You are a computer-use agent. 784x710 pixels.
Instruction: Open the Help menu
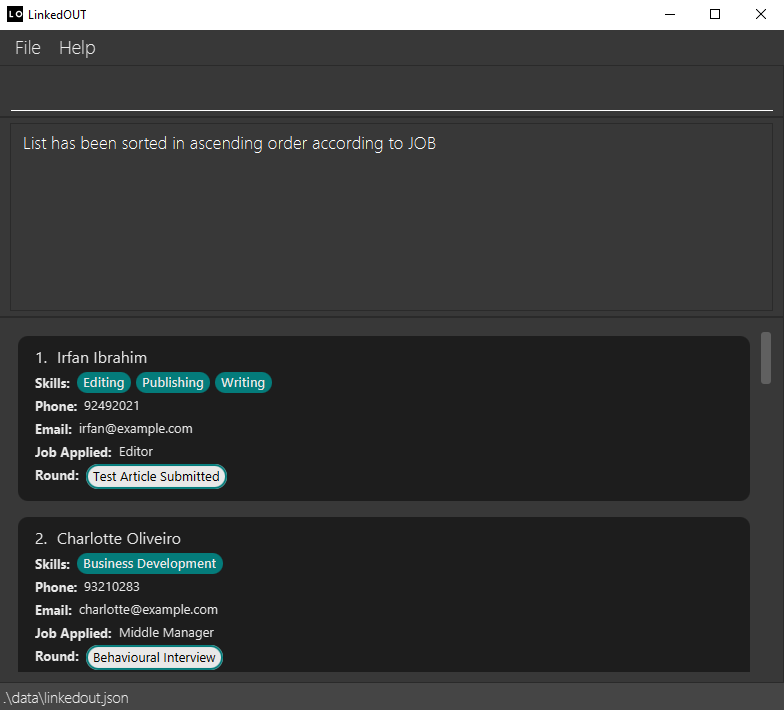[77, 48]
